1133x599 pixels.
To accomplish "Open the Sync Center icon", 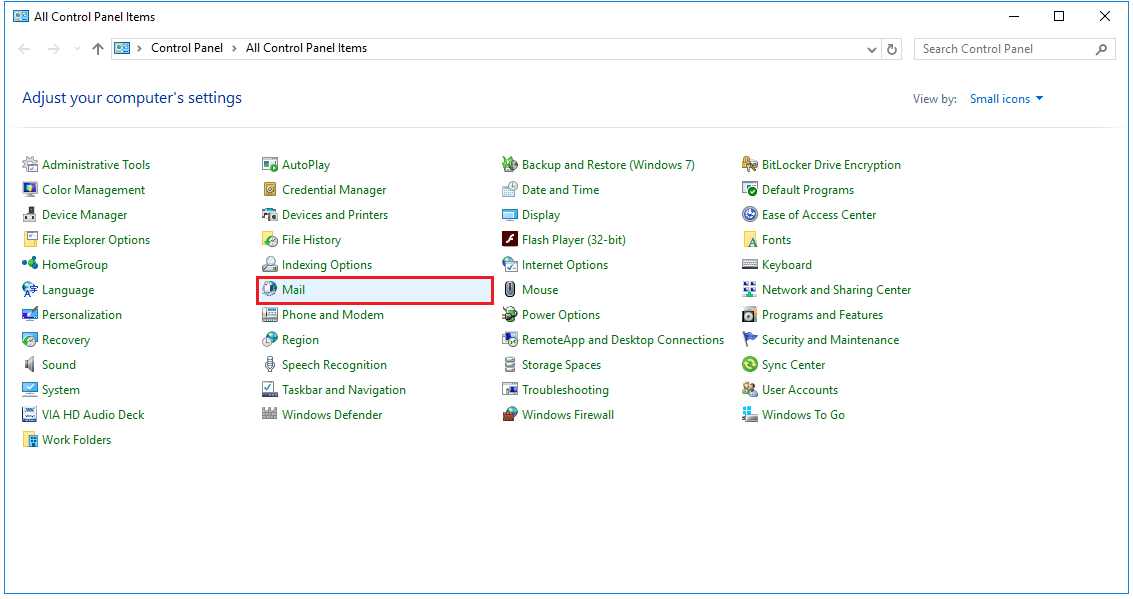I will pyautogui.click(x=749, y=365).
